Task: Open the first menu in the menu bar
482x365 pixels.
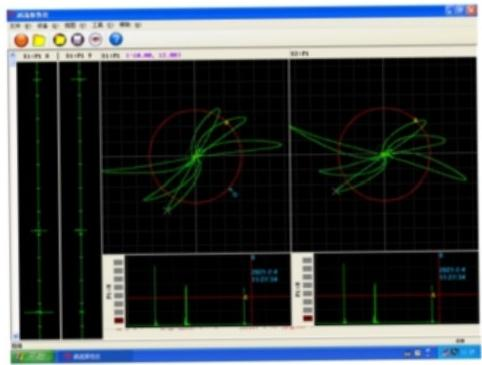Action: coord(20,26)
